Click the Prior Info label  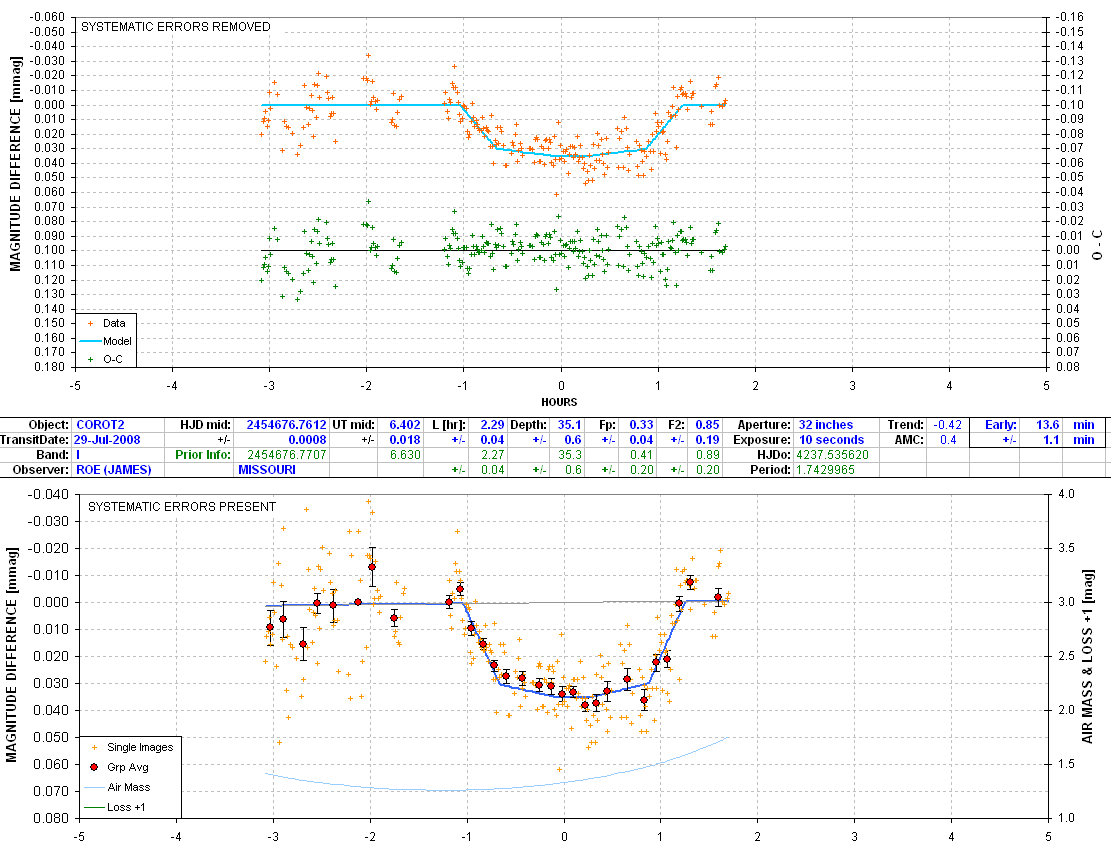point(202,455)
